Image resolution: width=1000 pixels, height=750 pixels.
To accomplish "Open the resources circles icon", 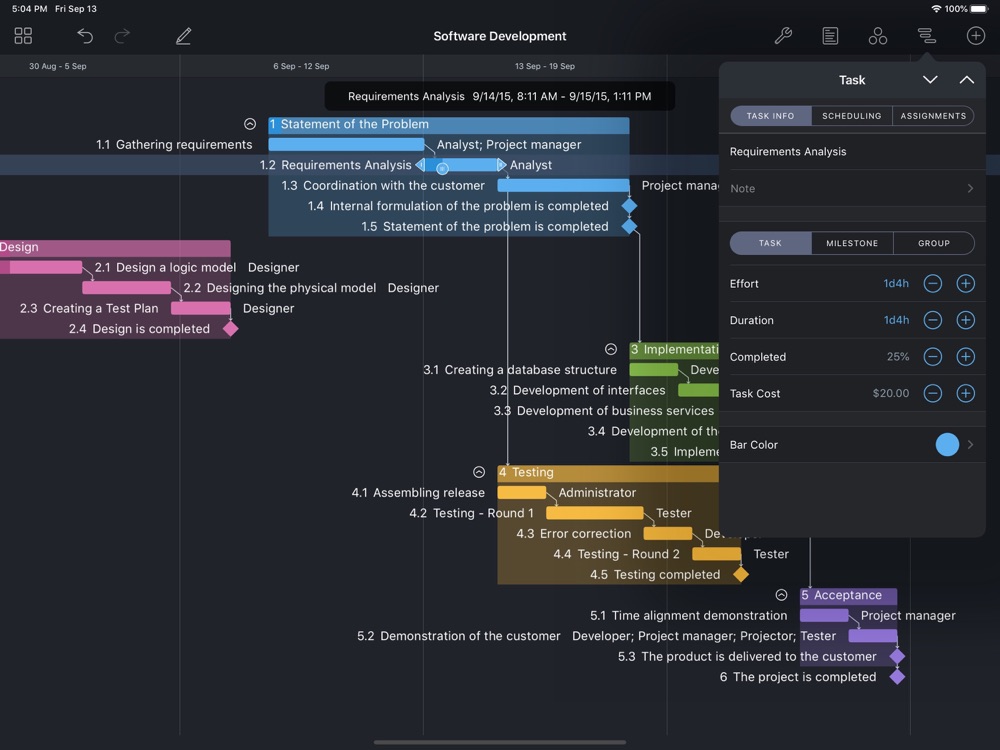I will coord(877,36).
